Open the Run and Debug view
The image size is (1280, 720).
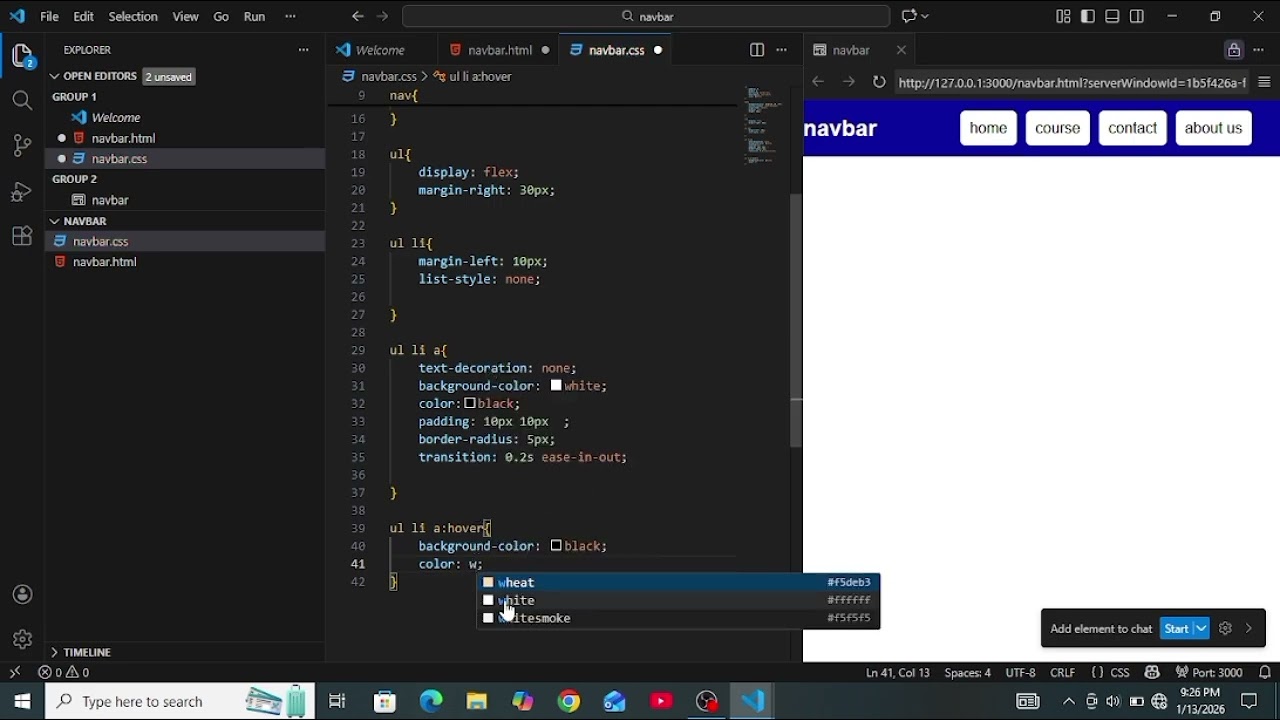[22, 191]
